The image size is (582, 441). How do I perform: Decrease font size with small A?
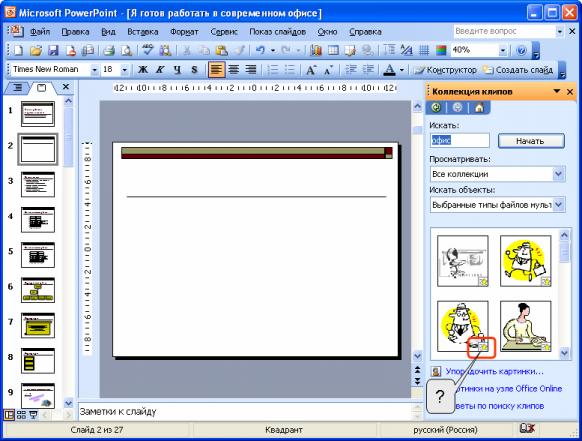[328, 69]
